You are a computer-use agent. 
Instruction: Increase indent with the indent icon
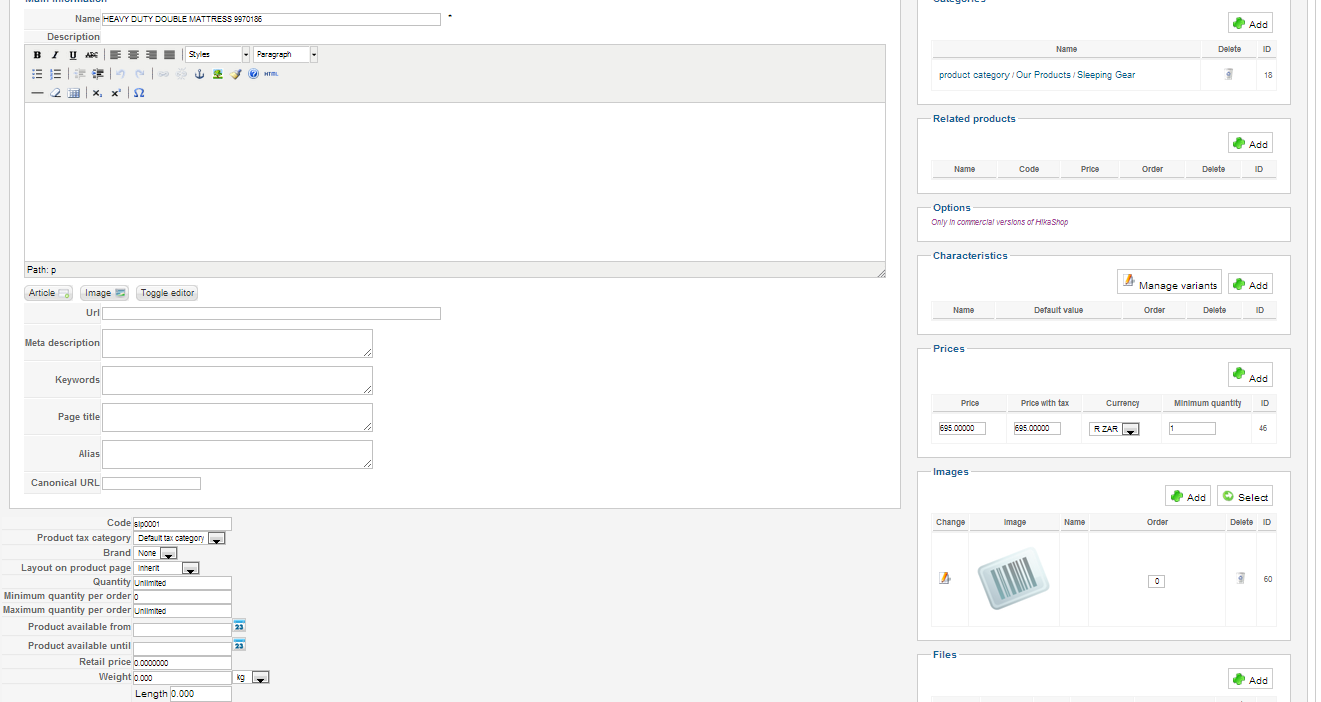click(x=97, y=74)
